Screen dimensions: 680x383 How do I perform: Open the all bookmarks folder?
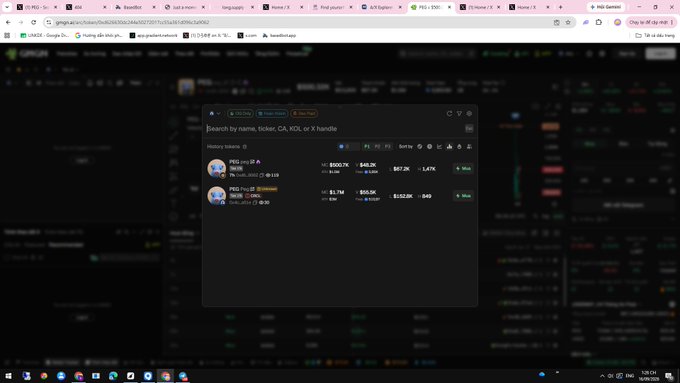click(655, 36)
